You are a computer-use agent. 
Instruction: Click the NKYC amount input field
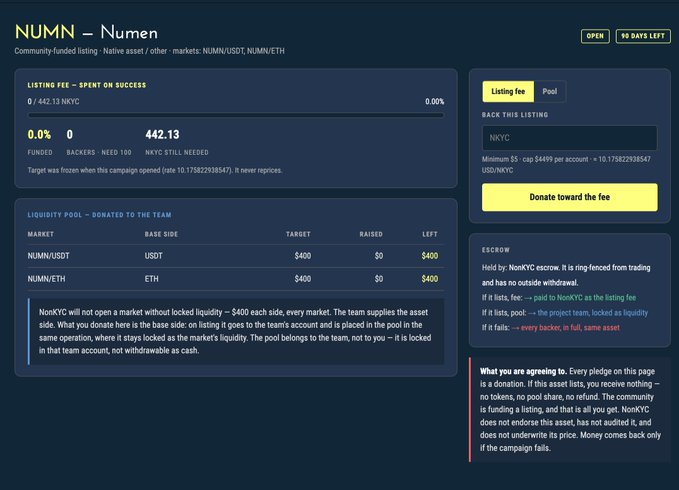pyautogui.click(x=569, y=138)
